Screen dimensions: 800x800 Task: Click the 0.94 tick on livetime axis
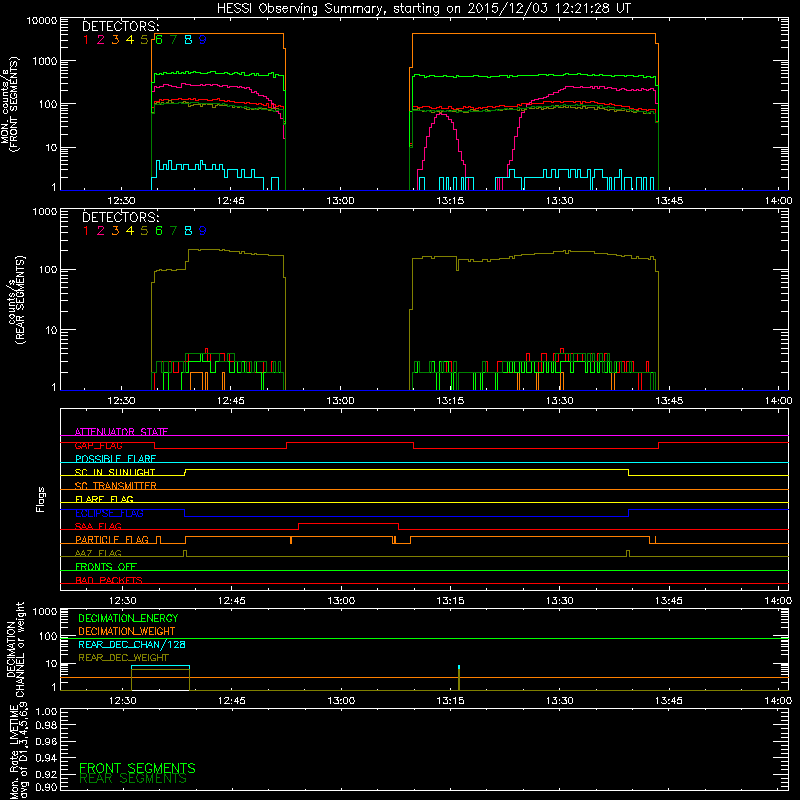[46, 757]
